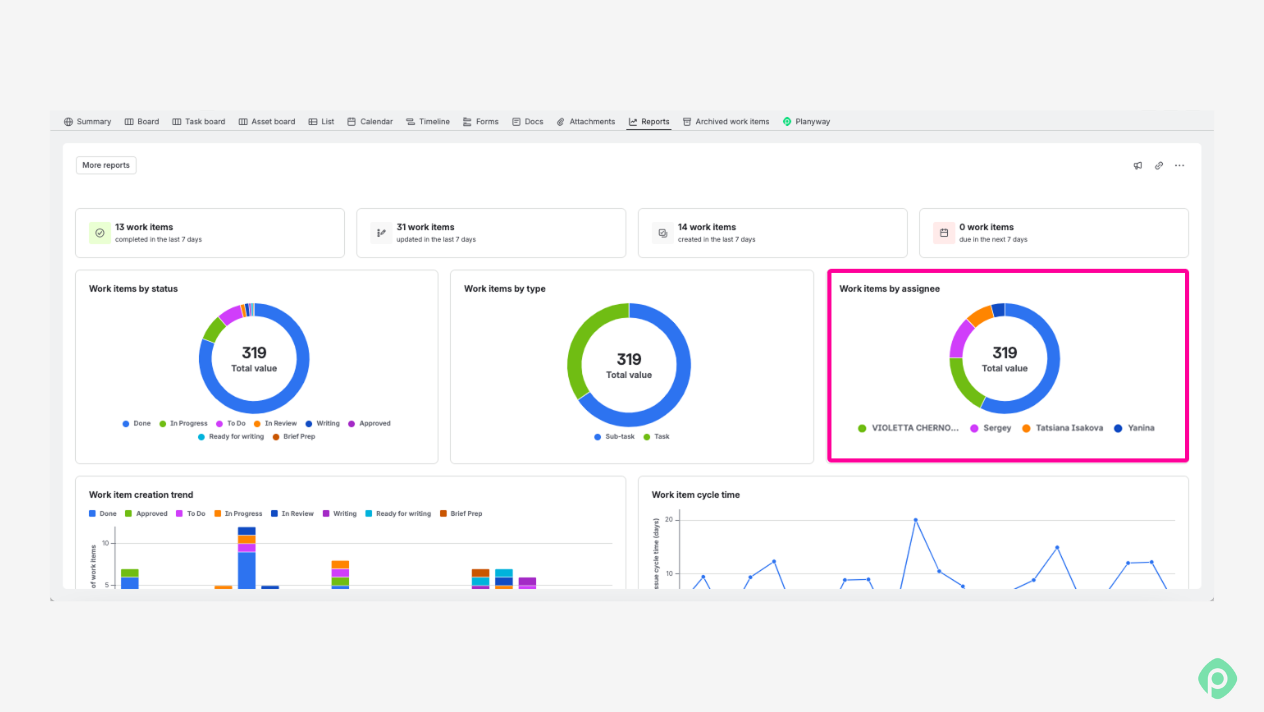
Task: Open the Summary tab
Action: (x=88, y=122)
